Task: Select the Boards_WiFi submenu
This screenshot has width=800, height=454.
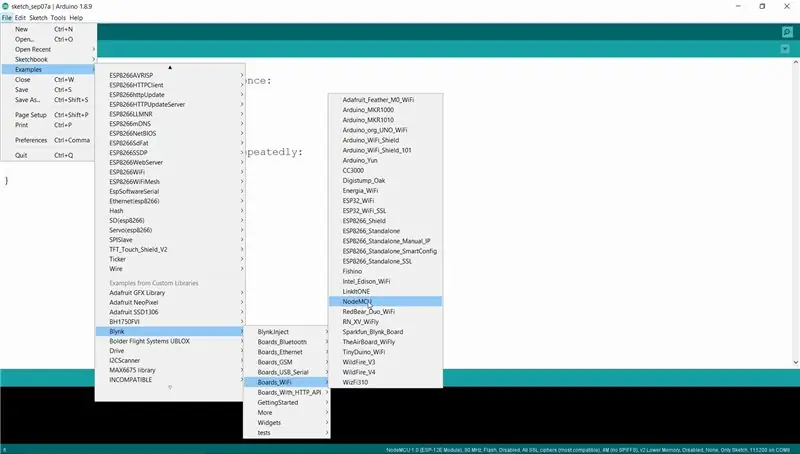Action: (x=287, y=382)
